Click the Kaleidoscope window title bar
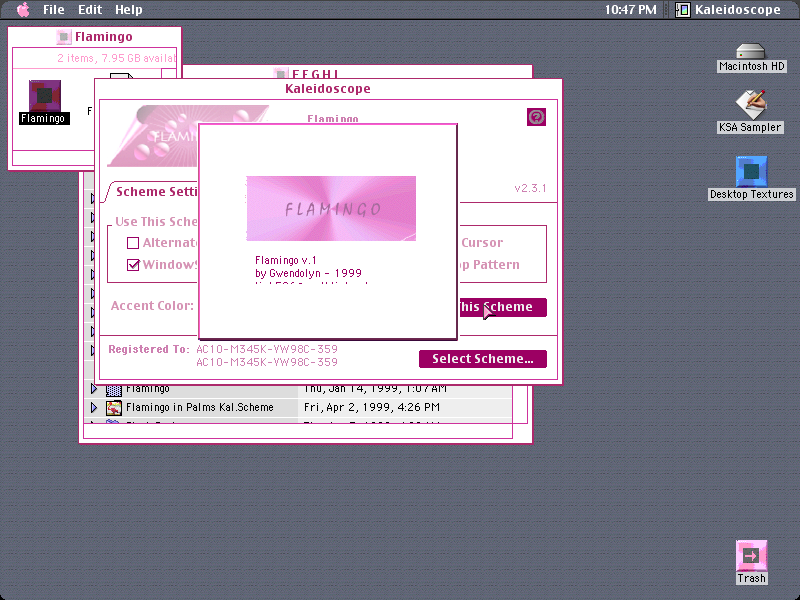800x600 pixels. point(328,89)
